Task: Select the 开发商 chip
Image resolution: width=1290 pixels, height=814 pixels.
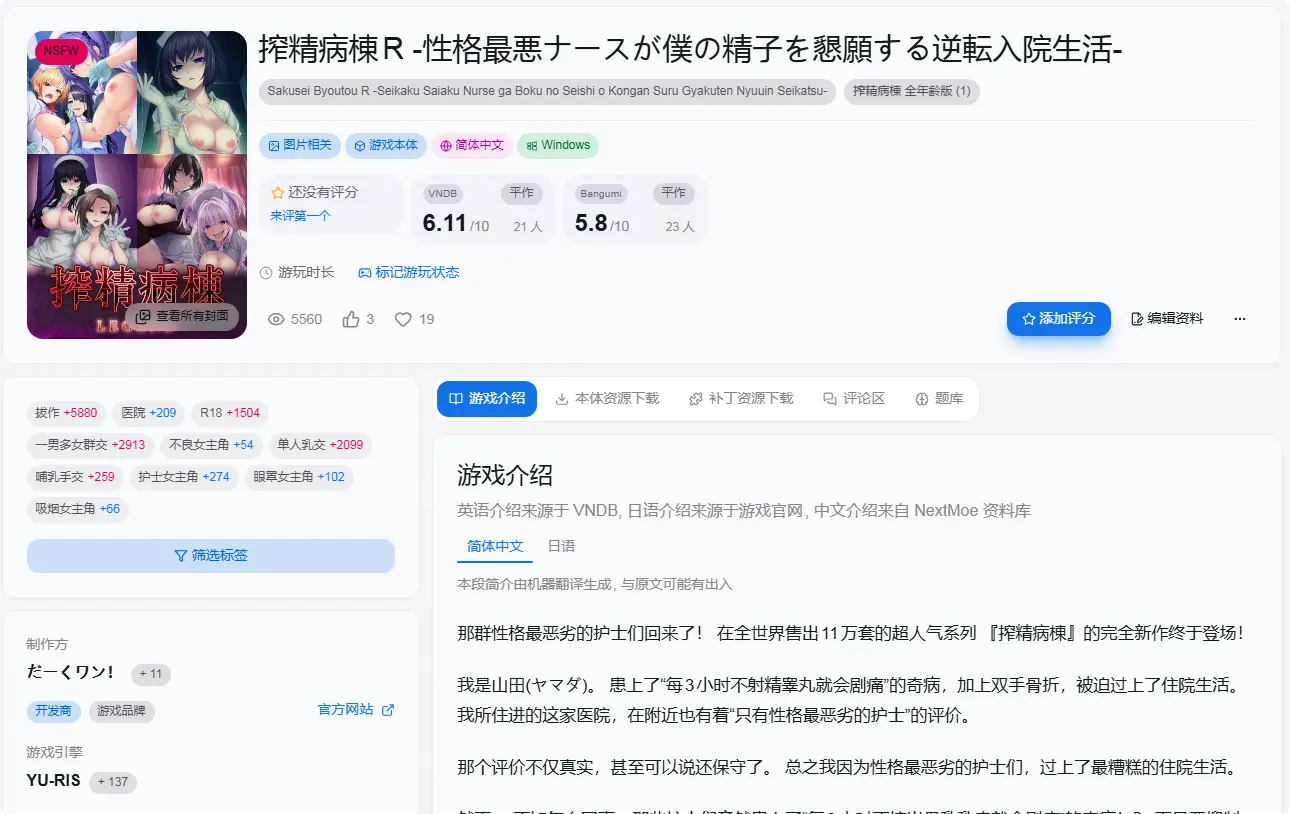Action: [x=53, y=711]
